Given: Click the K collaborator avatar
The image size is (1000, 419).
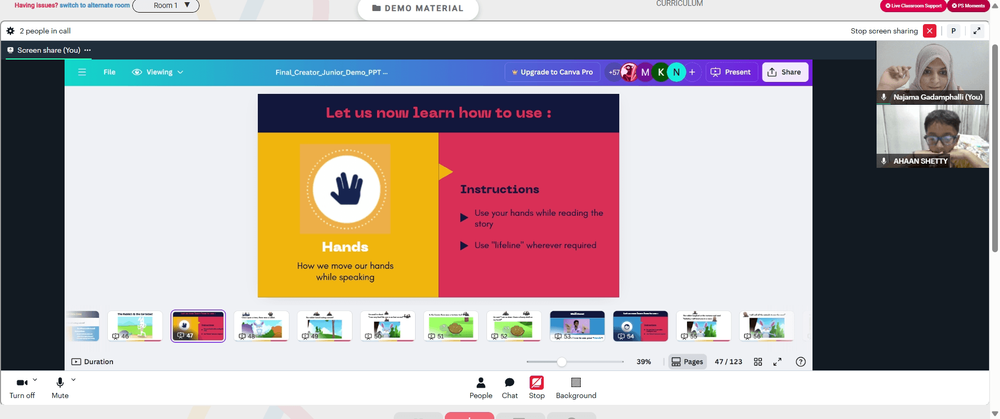Looking at the screenshot, I should (661, 72).
